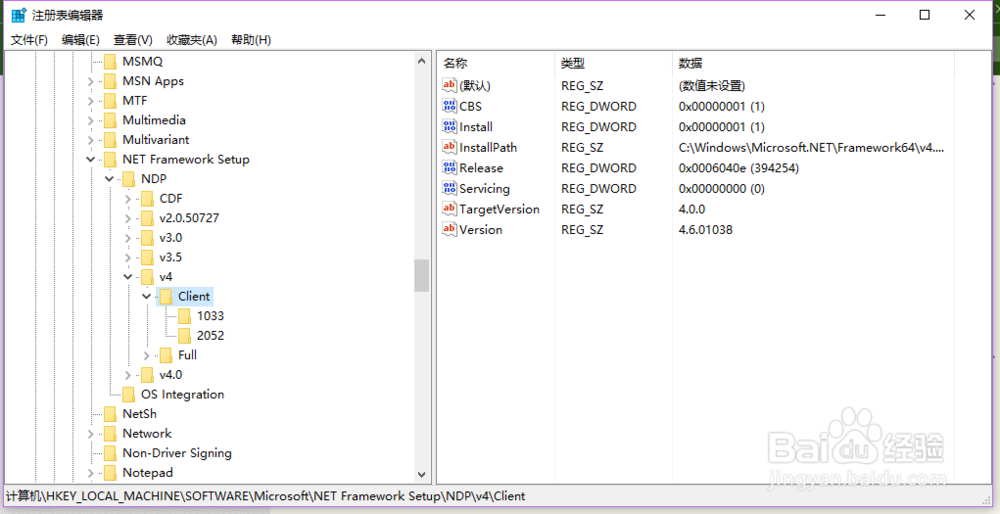Screen dimensions: 1000x514
Task: Click the (数值未设置) data cell
Action: tap(712, 85)
